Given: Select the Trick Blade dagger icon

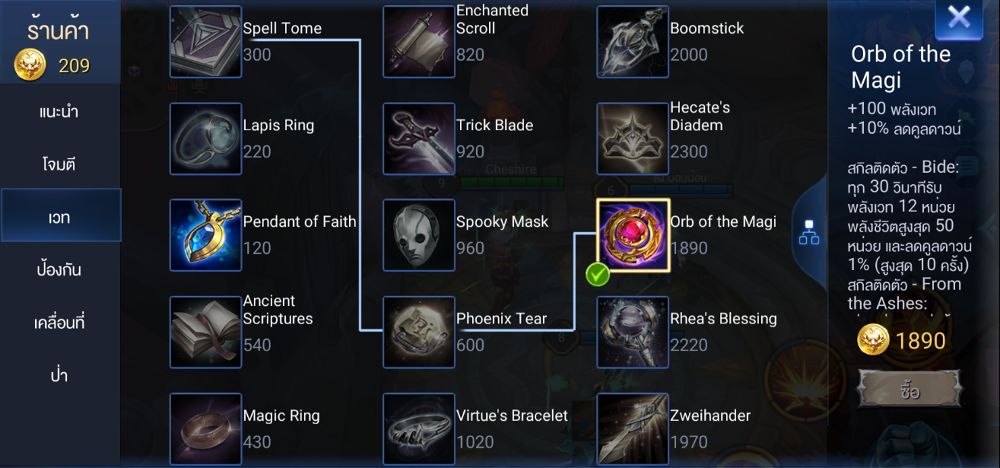Looking at the screenshot, I should [419, 139].
